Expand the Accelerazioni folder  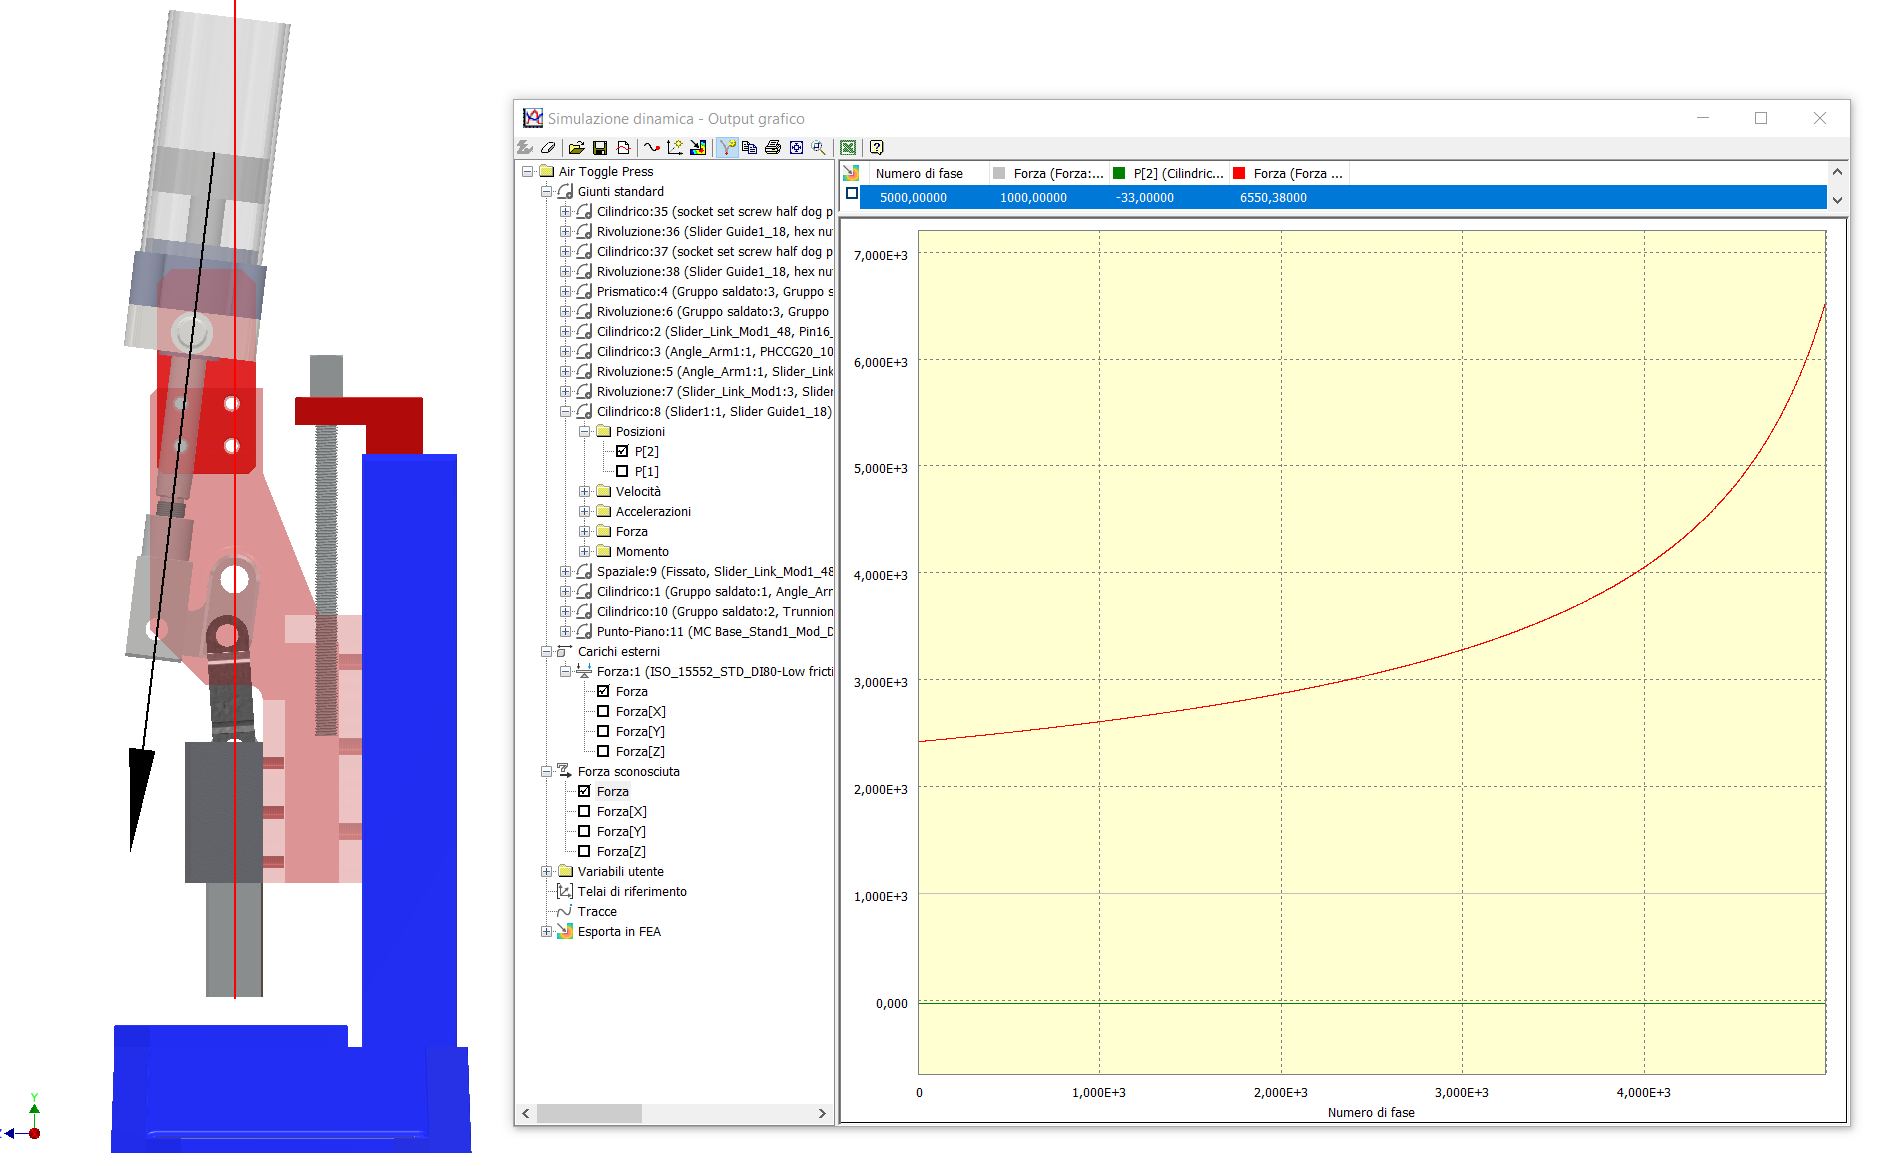584,511
